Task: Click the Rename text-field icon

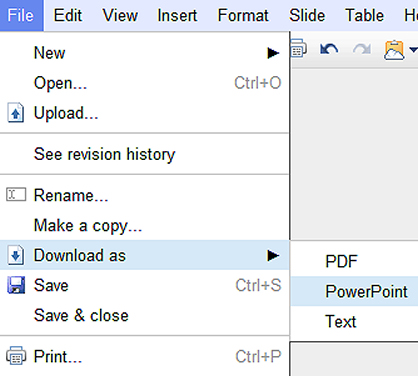Action: [16, 194]
